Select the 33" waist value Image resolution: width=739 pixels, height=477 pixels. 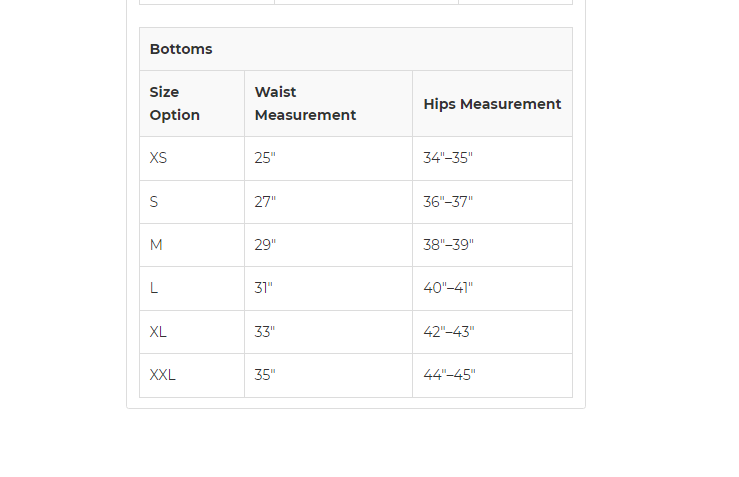[265, 332]
